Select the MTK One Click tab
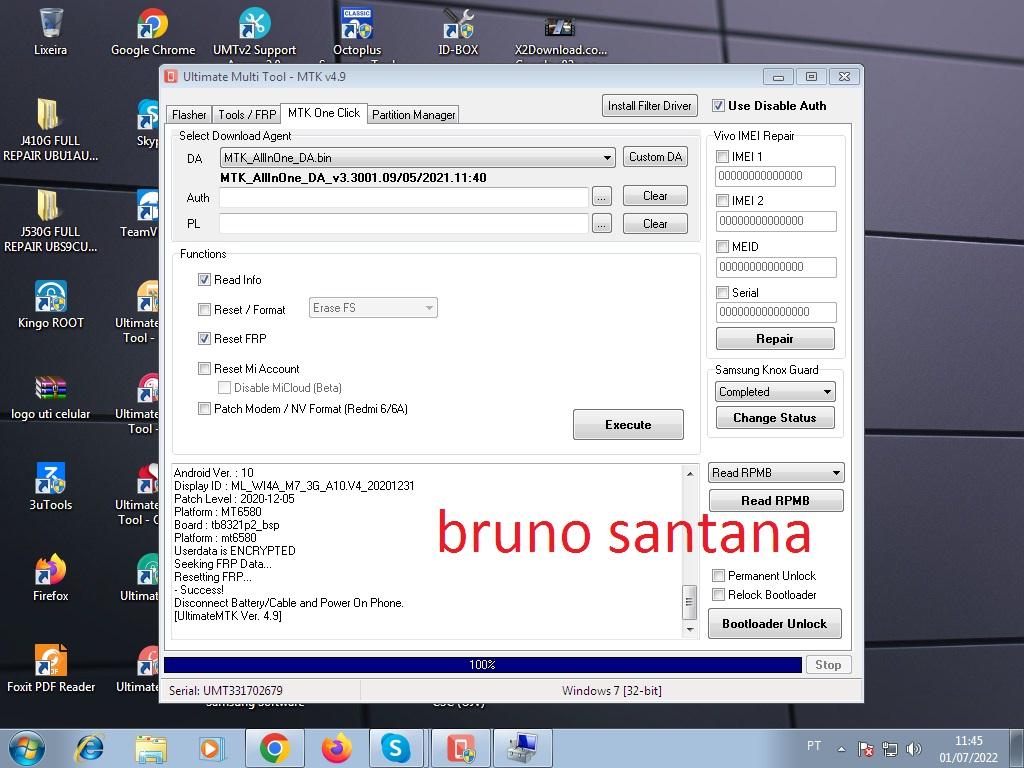The height and width of the screenshot is (768, 1024). pyautogui.click(x=324, y=113)
